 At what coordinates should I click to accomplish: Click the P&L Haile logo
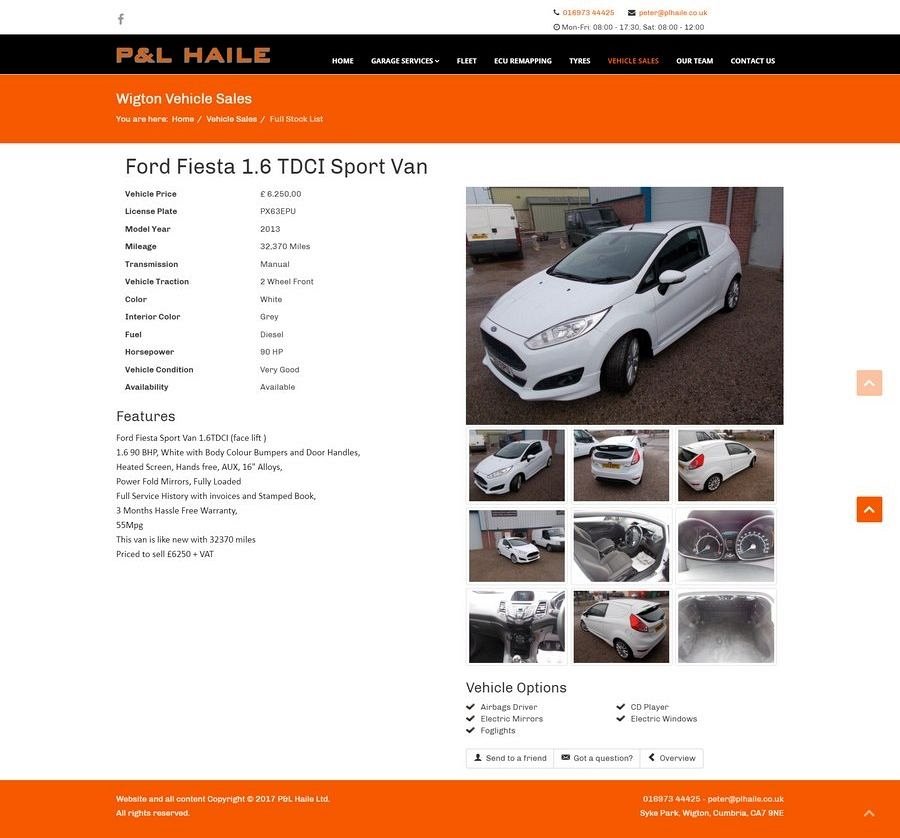pyautogui.click(x=193, y=55)
